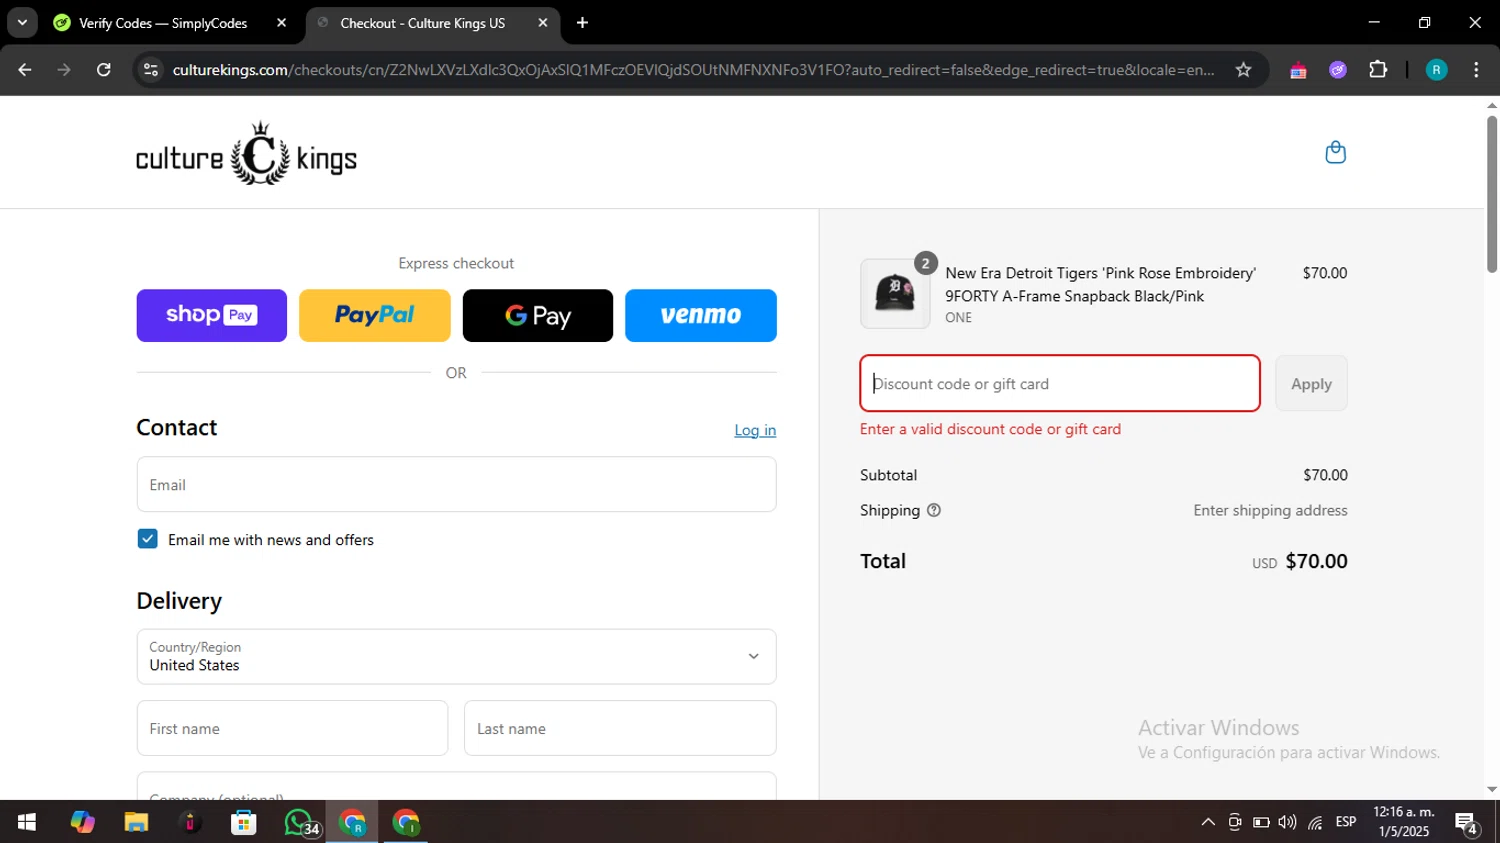Click the First name field
Image resolution: width=1500 pixels, height=843 pixels.
[x=292, y=728]
